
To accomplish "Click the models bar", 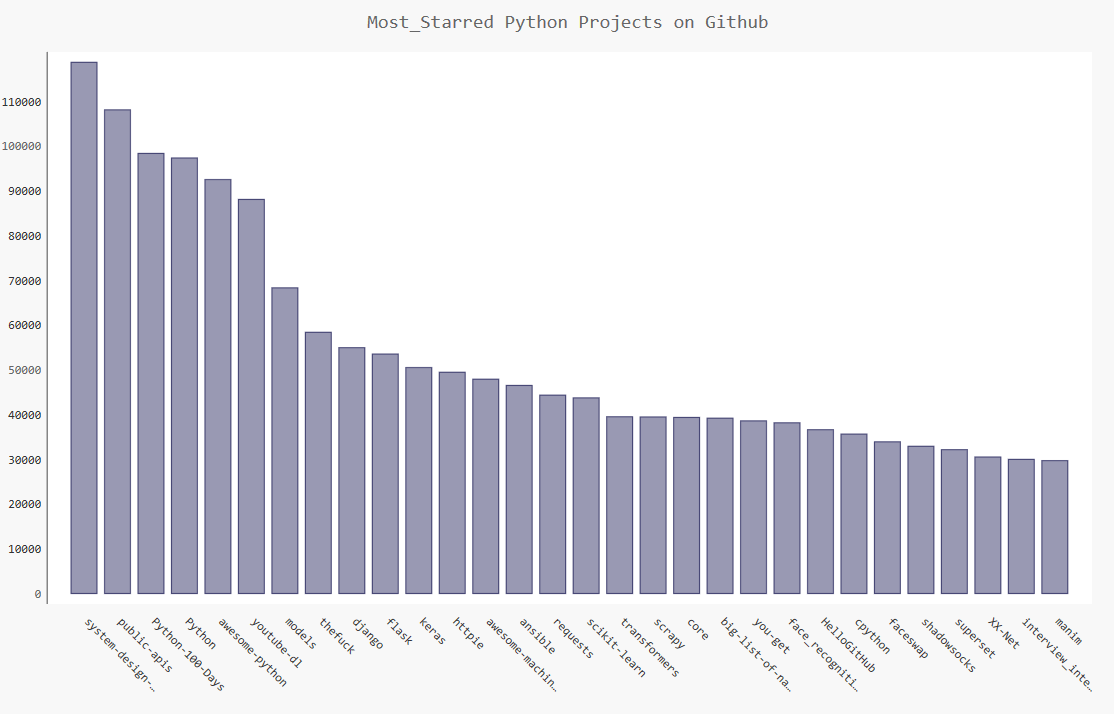I will [x=285, y=440].
